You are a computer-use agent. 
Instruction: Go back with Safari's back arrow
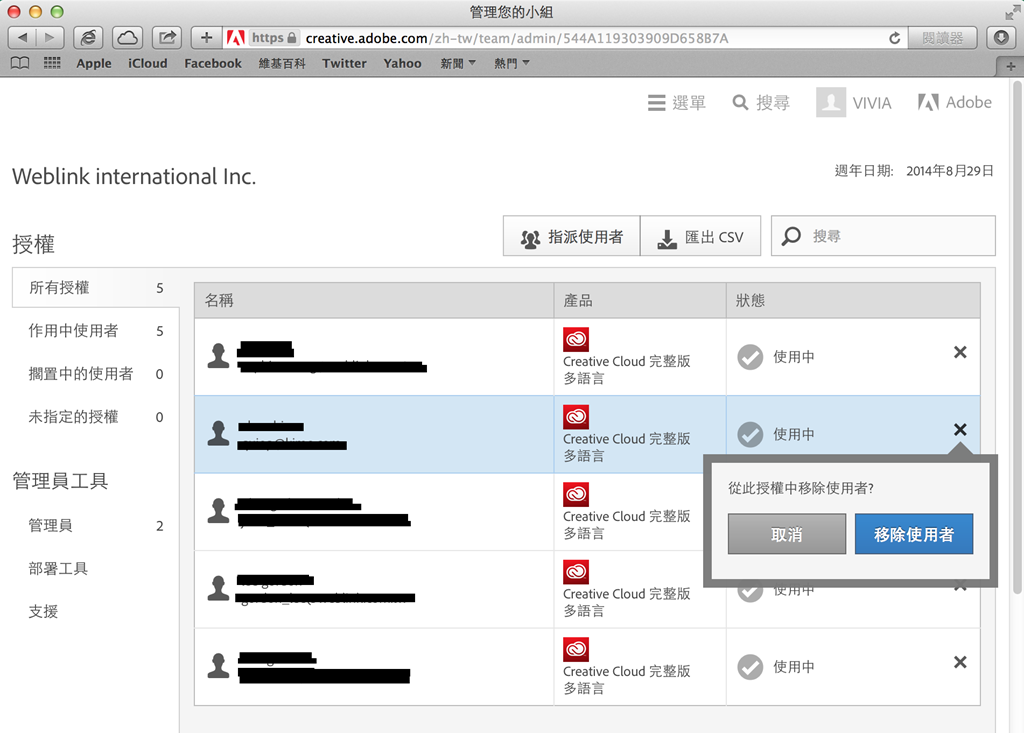[22, 38]
